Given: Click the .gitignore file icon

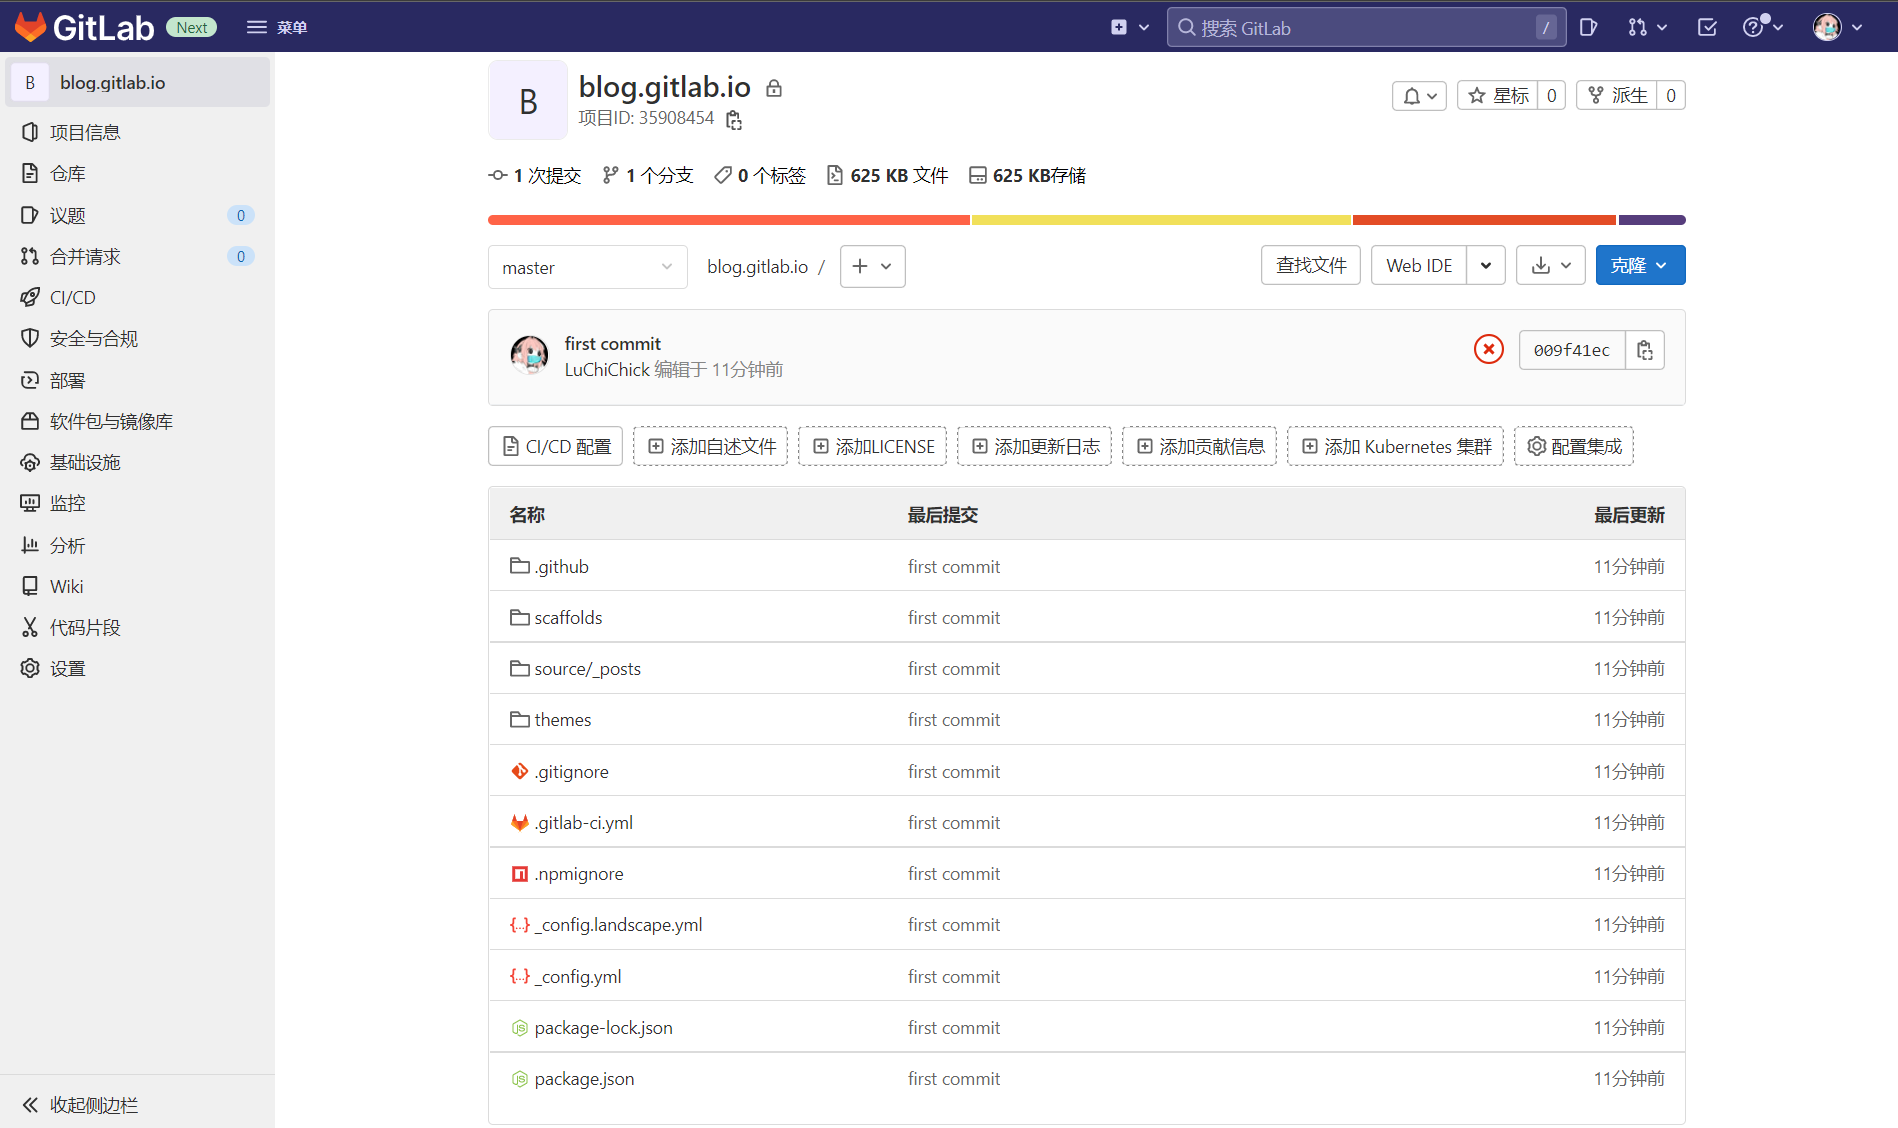Looking at the screenshot, I should 520,771.
